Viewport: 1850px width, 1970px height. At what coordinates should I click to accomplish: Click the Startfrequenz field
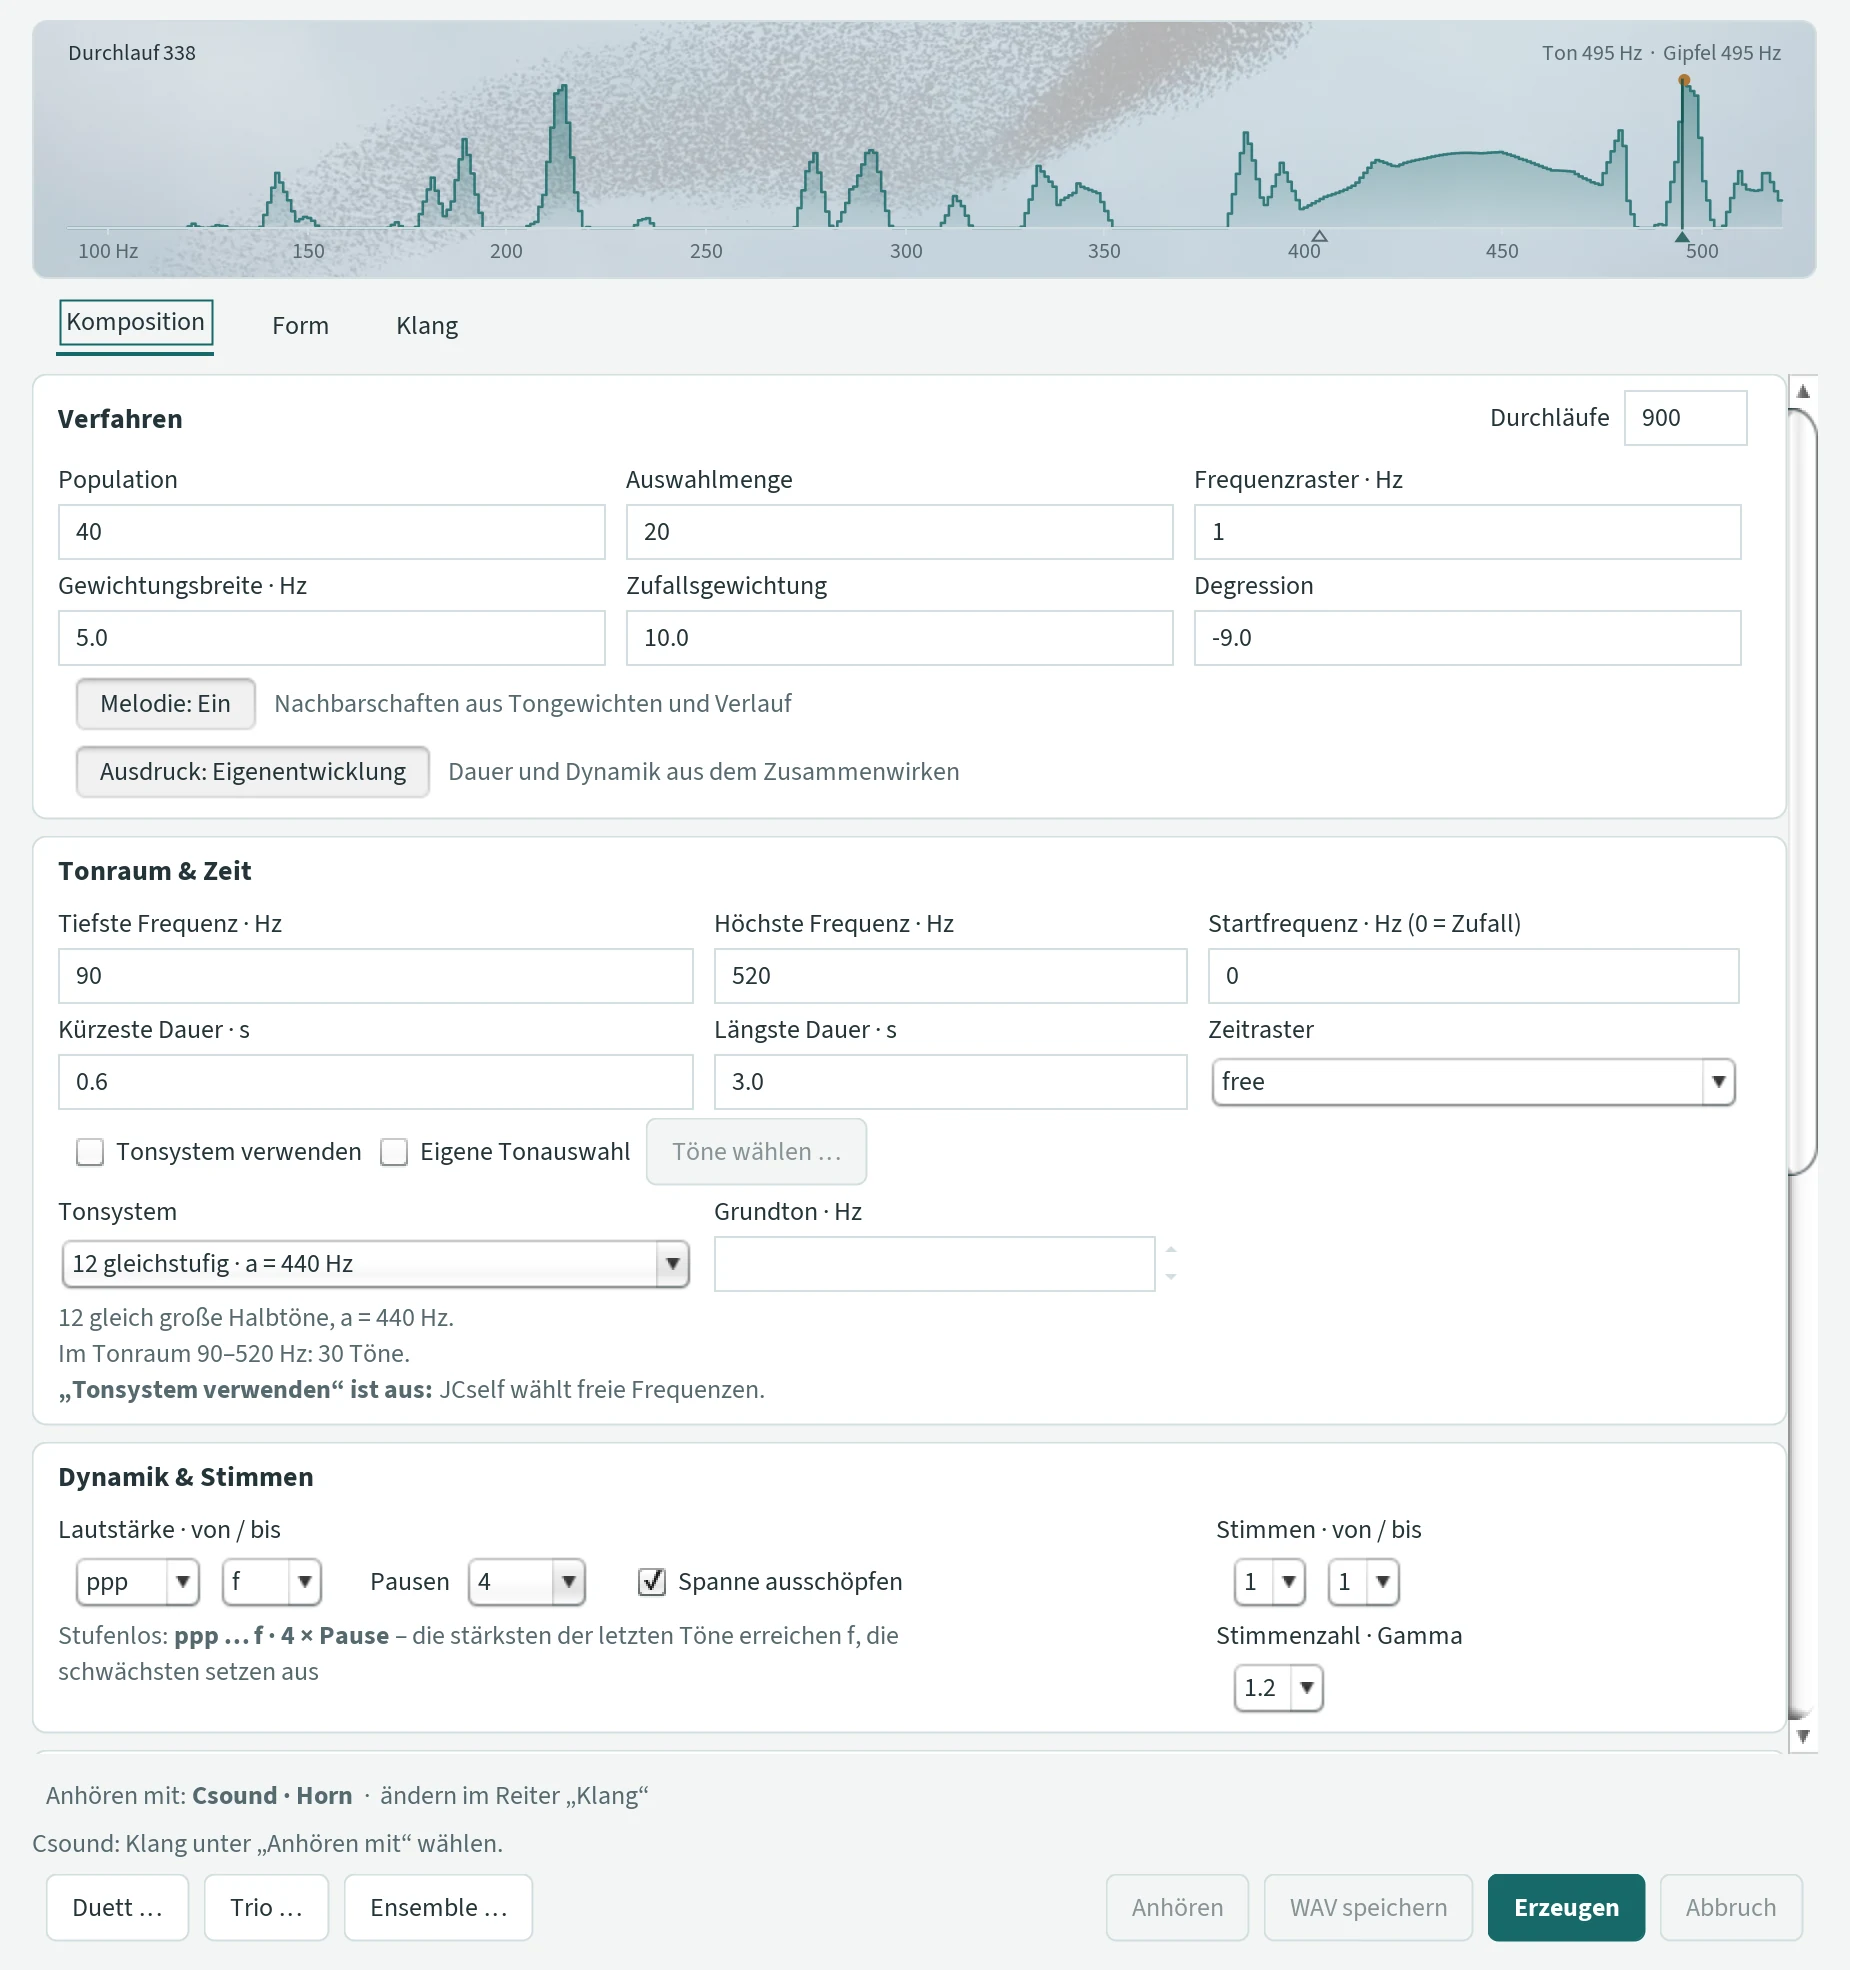(1473, 976)
